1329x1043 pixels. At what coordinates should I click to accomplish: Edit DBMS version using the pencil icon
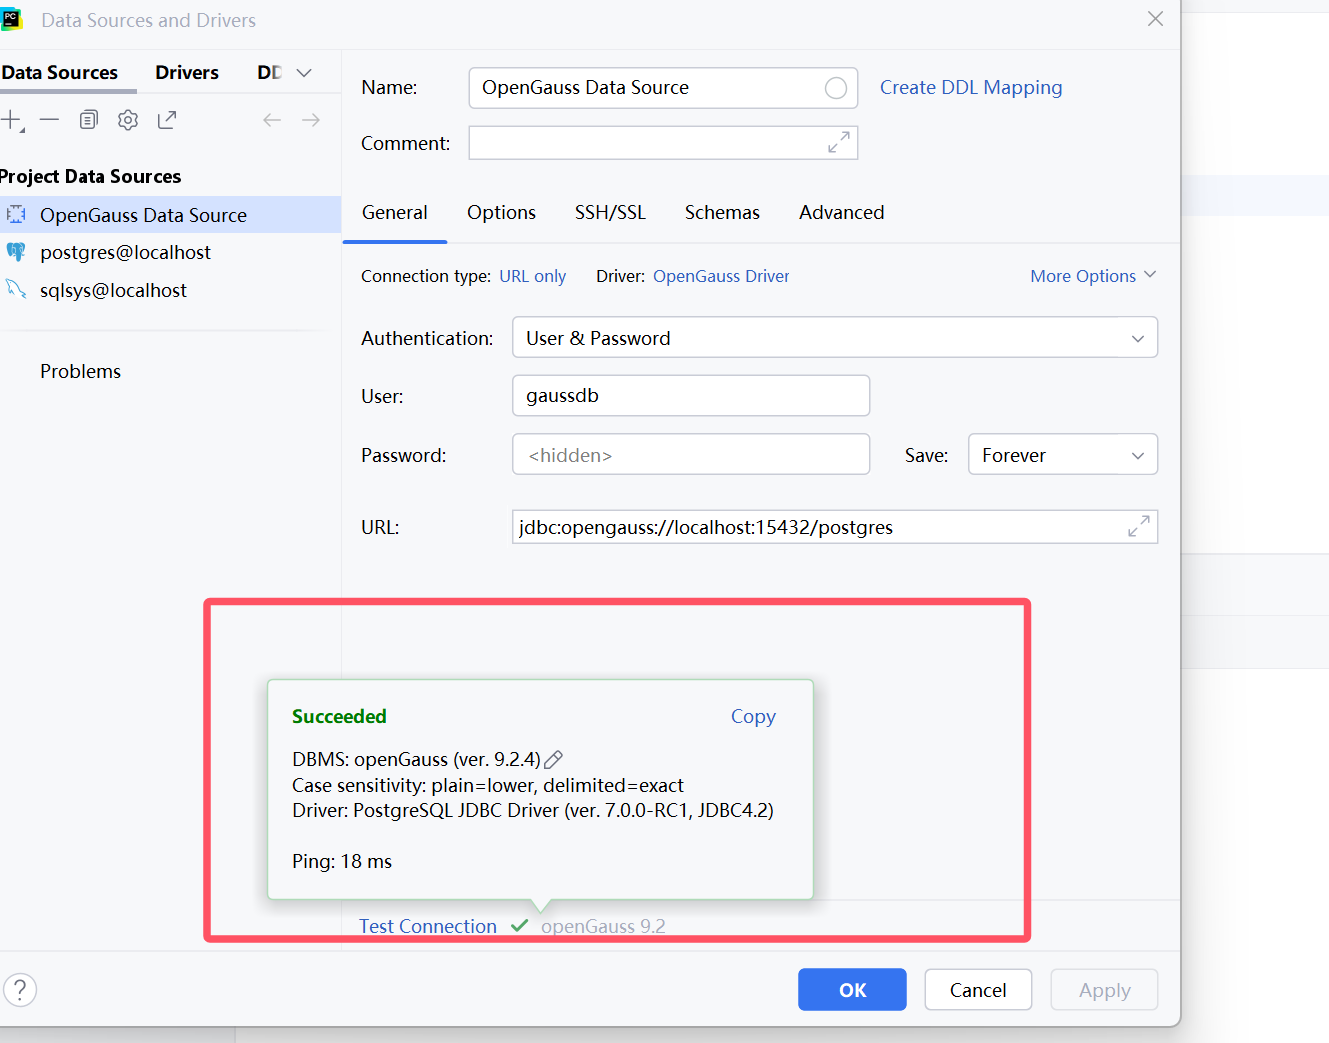(553, 759)
